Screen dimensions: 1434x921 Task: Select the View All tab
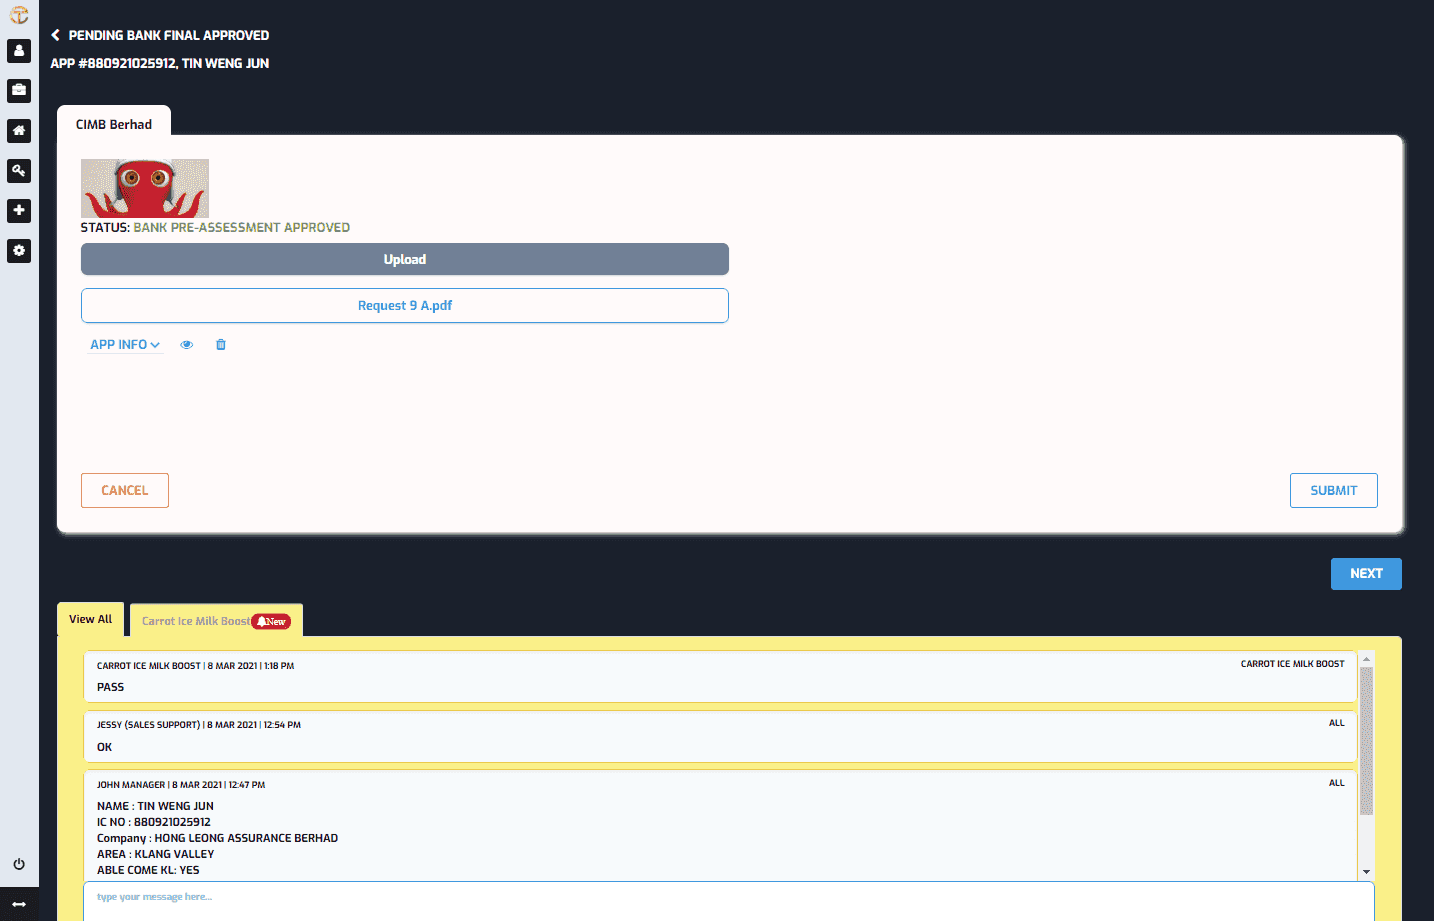(90, 618)
